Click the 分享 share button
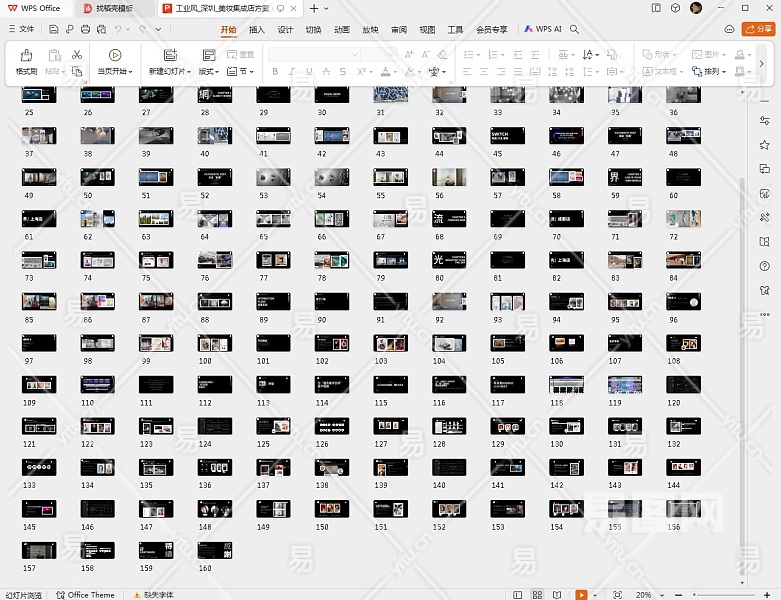Screen dimensions: 781x600 point(759,30)
